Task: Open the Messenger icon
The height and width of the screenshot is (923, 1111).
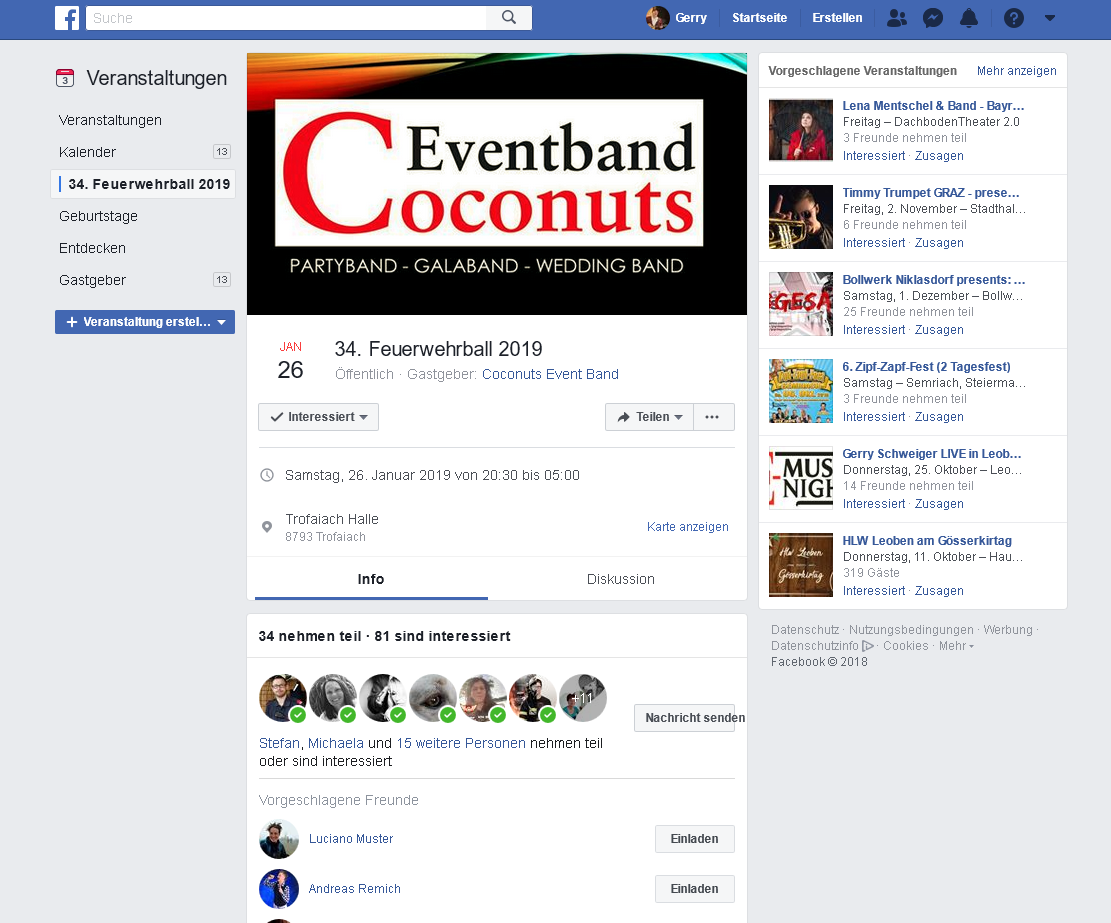Action: (932, 18)
